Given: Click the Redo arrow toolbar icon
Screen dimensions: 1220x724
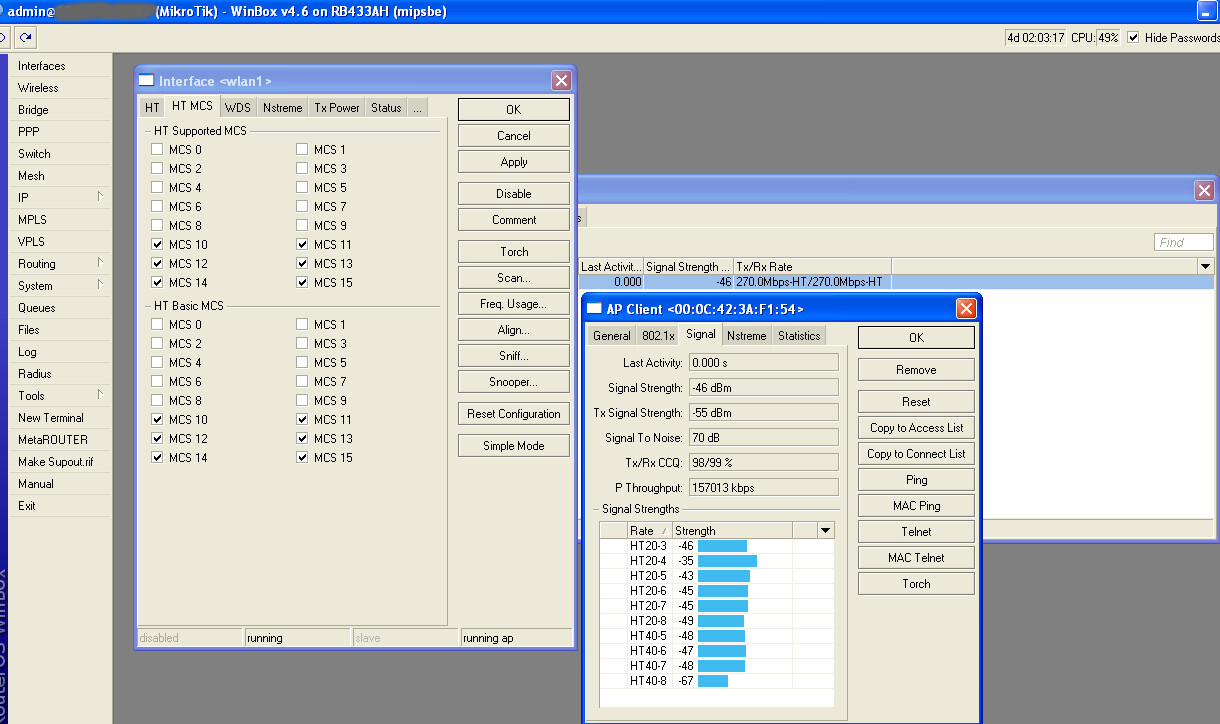Looking at the screenshot, I should 26,38.
